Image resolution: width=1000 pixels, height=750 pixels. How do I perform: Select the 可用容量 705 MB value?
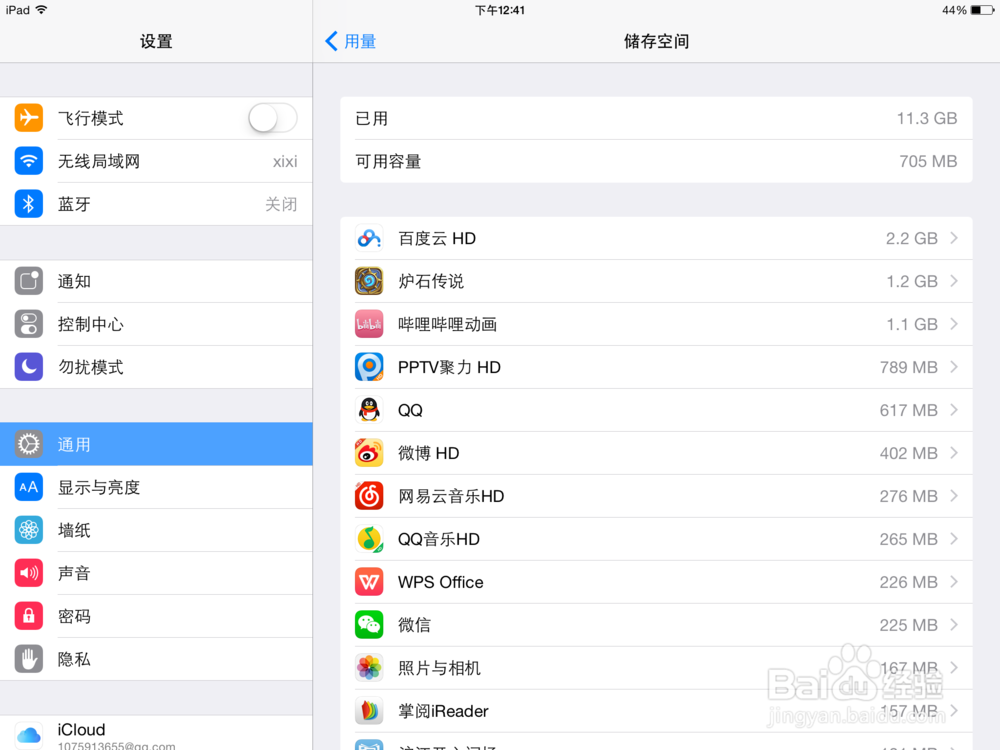(928, 161)
